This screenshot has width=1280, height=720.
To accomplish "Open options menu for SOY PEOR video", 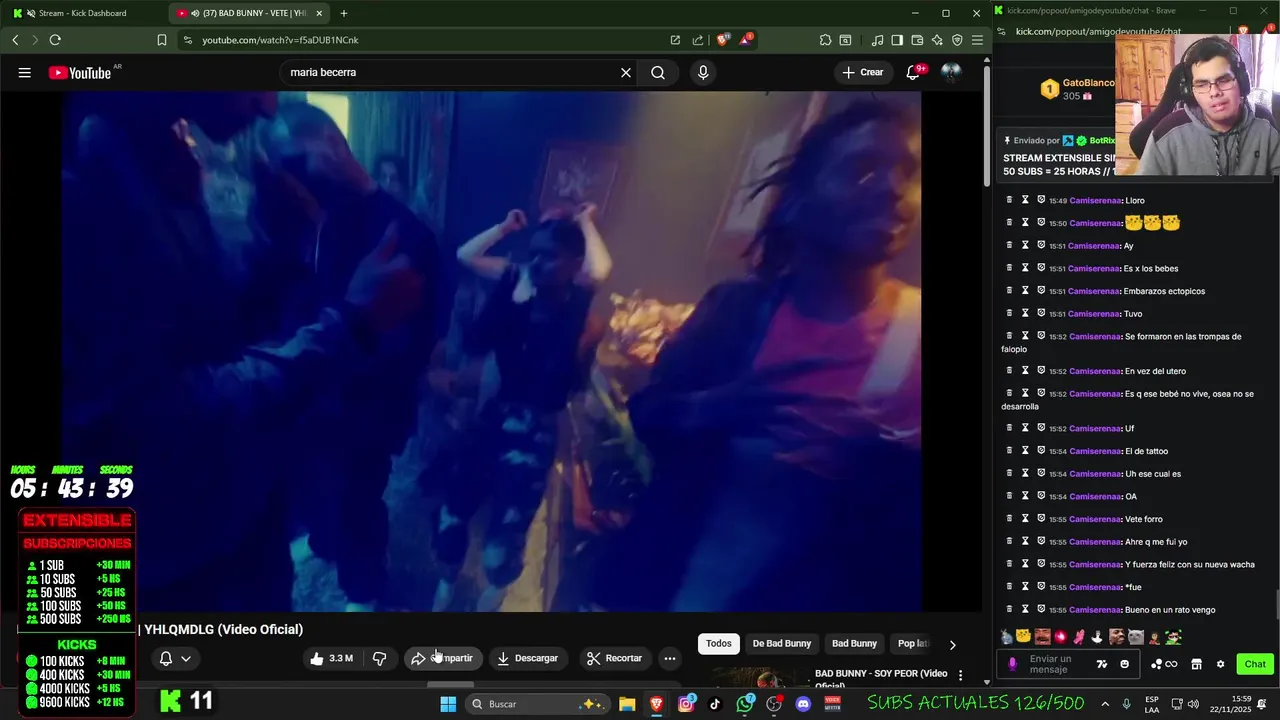I will pos(960,675).
